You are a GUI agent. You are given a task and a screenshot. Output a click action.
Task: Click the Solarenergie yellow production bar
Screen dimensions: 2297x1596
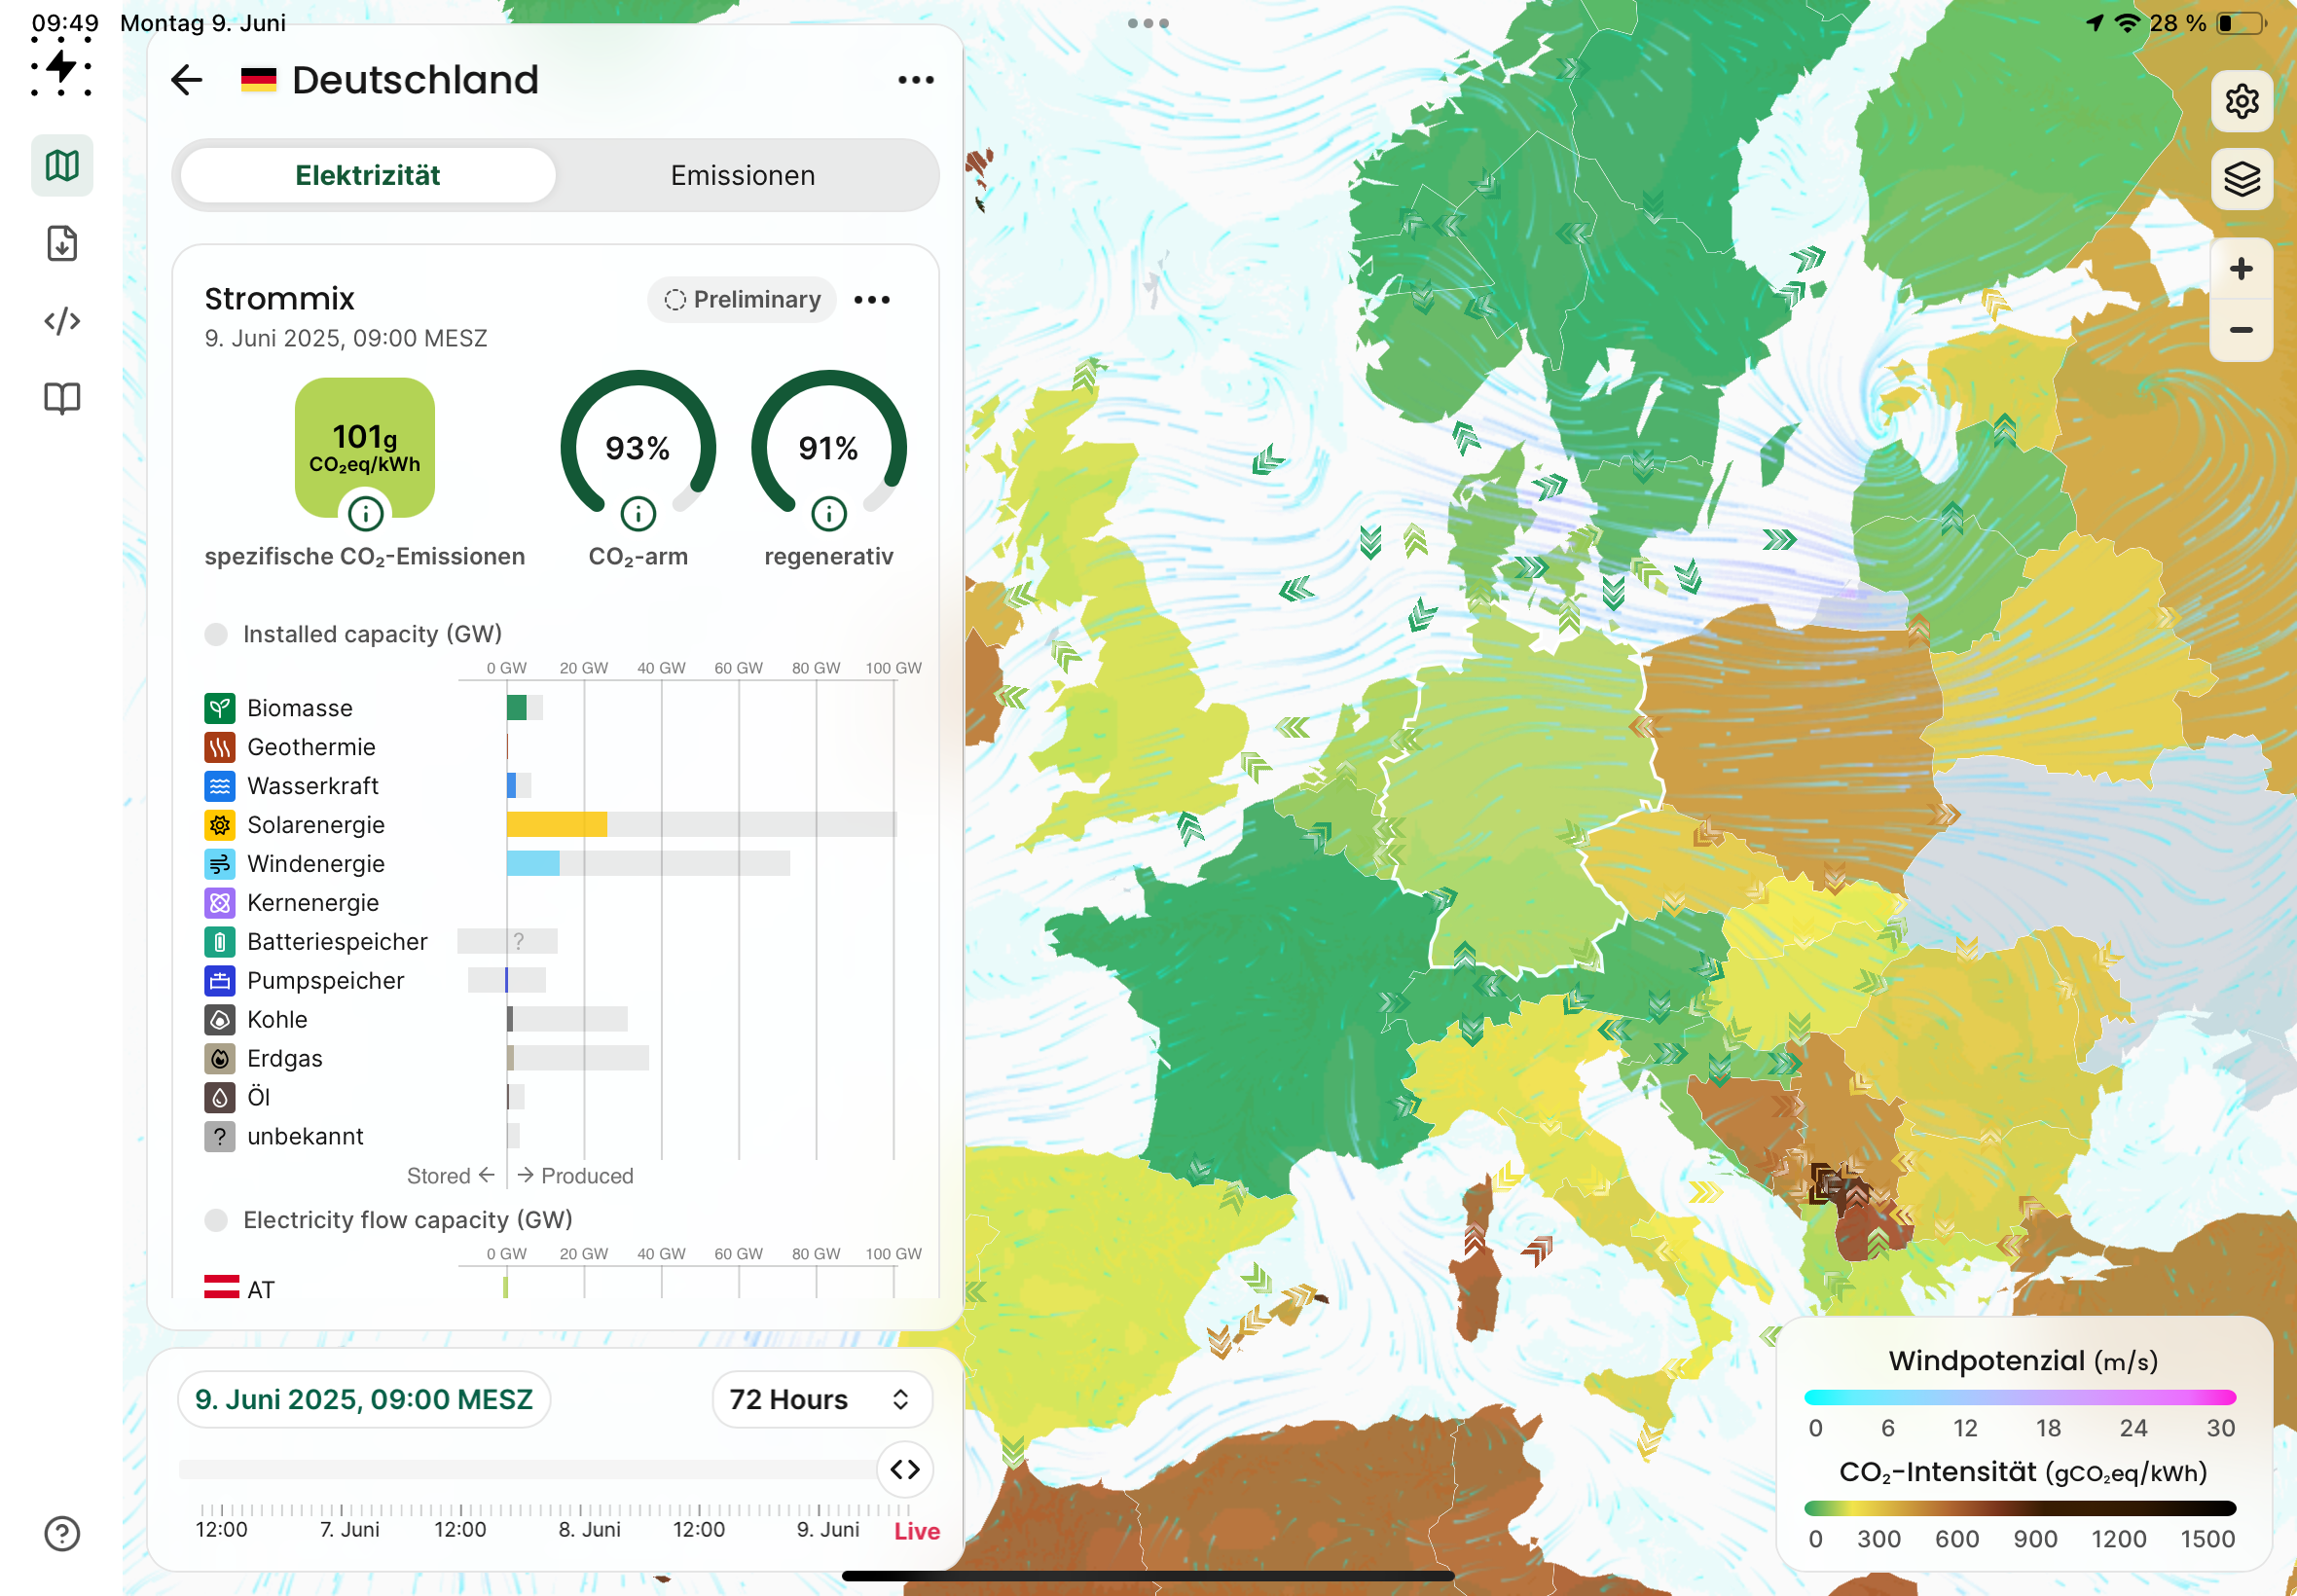(557, 825)
